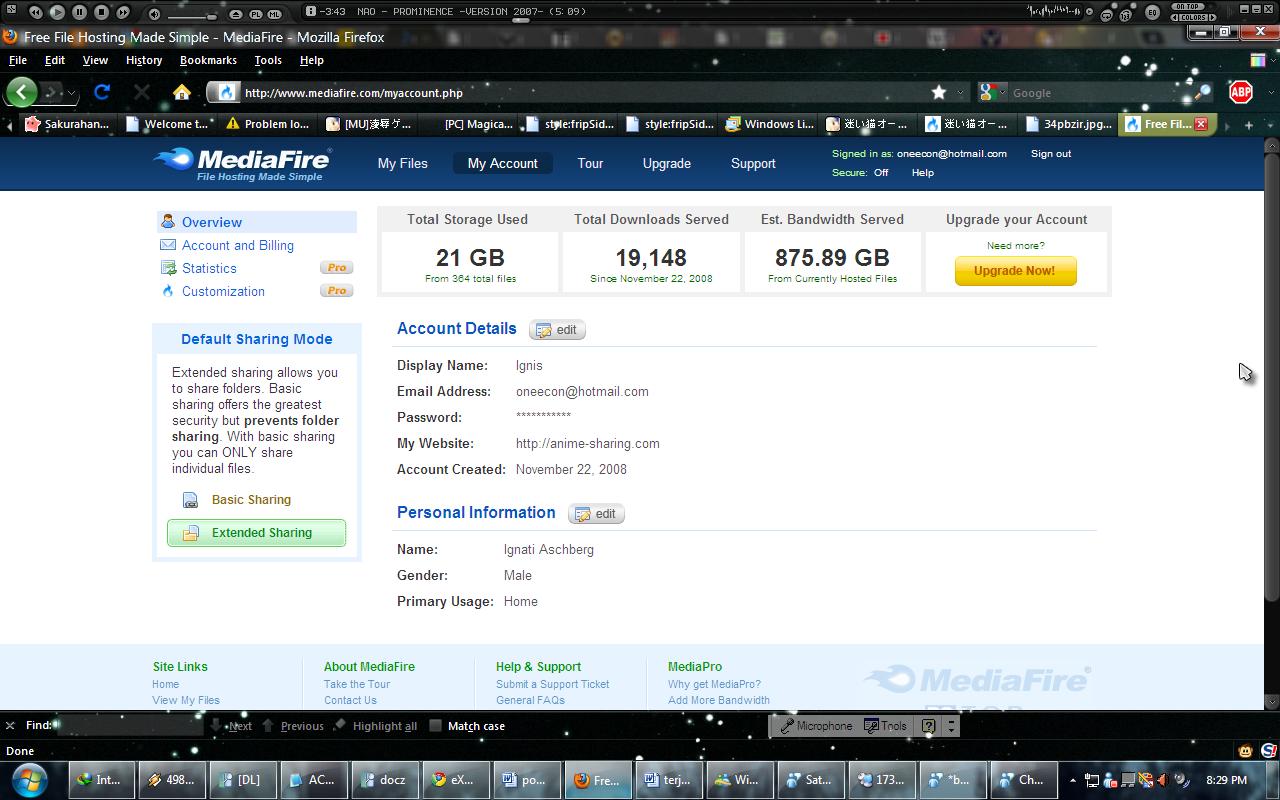Open the Edit menu in Firefox
The width and height of the screenshot is (1280, 800).
click(x=55, y=60)
